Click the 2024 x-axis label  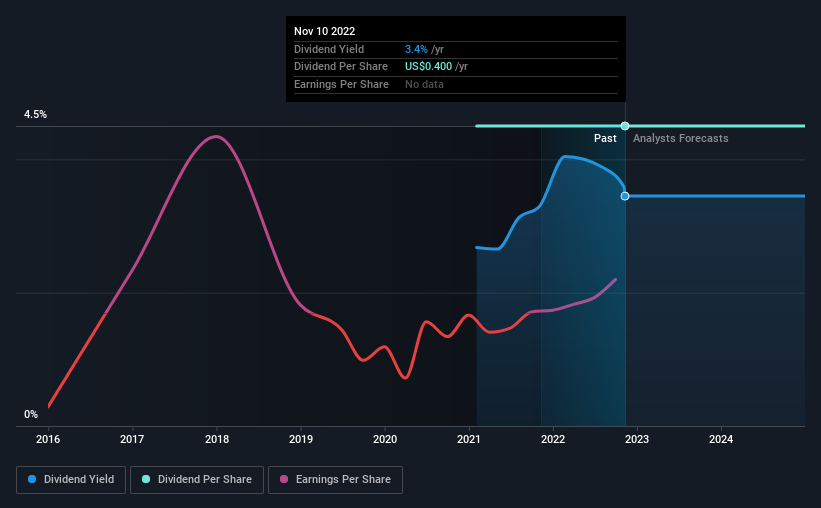coord(721,439)
